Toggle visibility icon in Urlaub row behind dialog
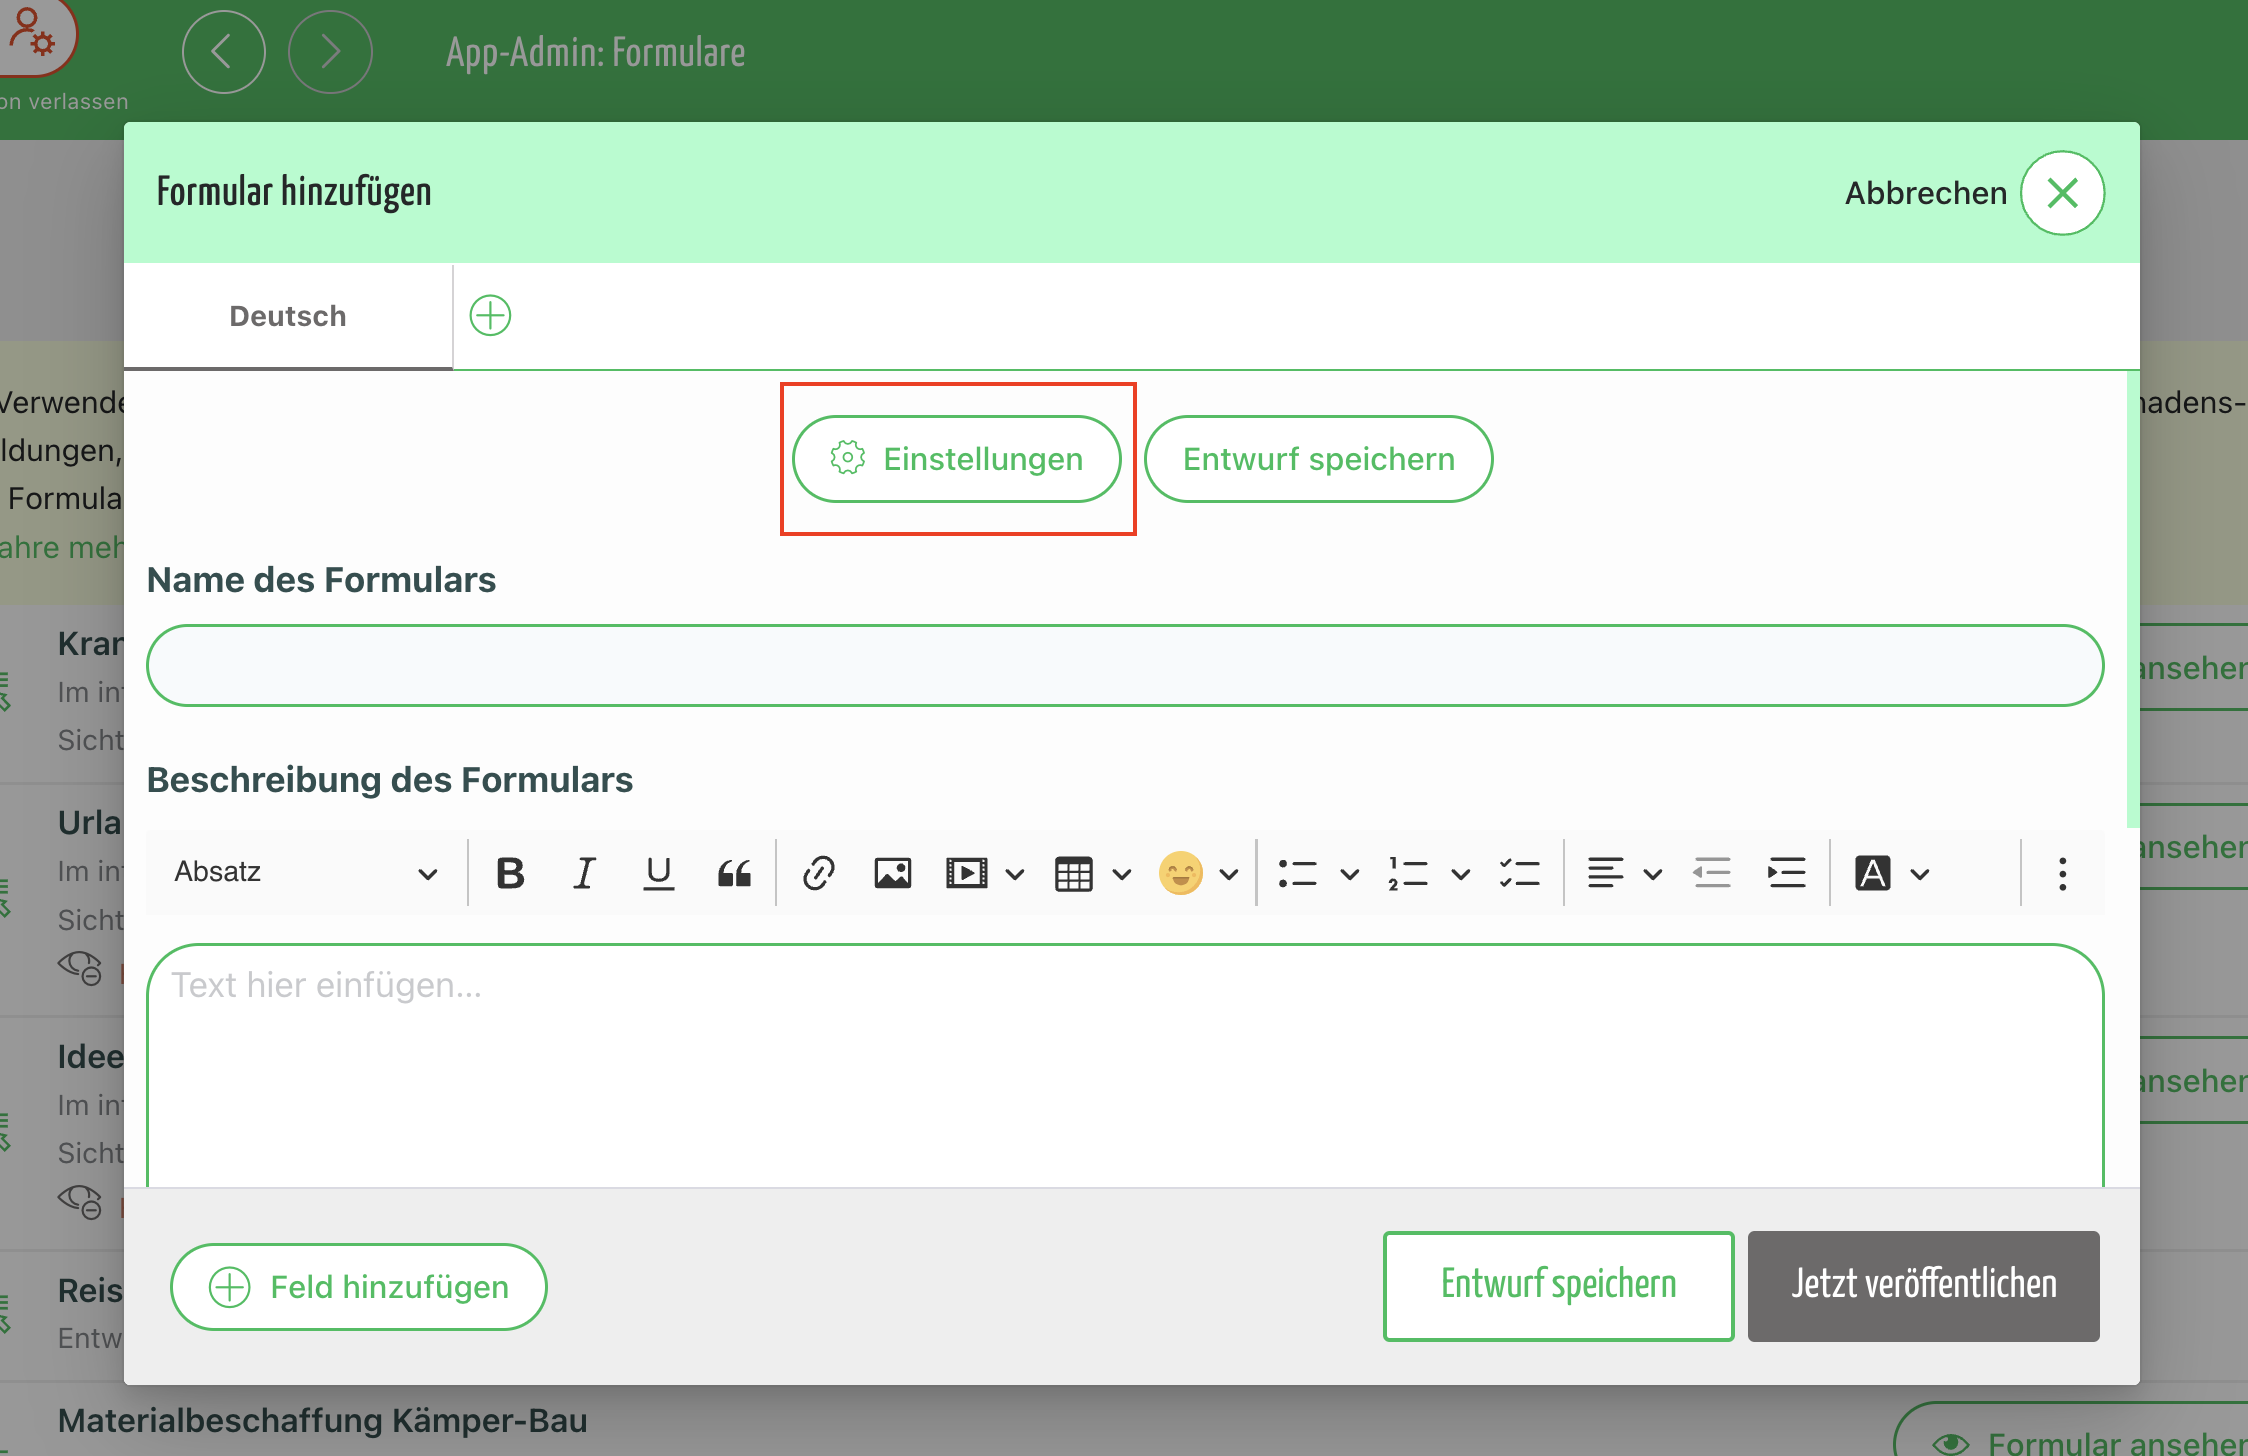 click(80, 967)
